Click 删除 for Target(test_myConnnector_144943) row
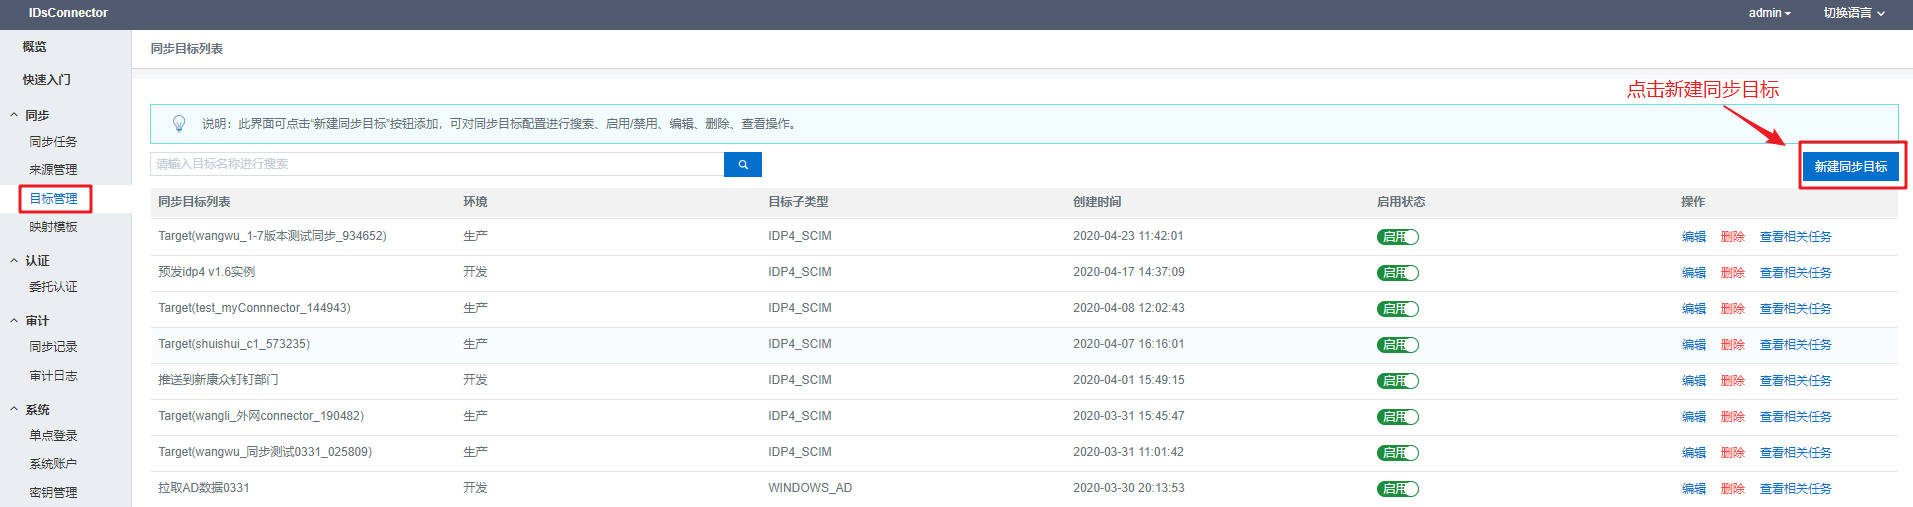1913x507 pixels. tap(1732, 309)
